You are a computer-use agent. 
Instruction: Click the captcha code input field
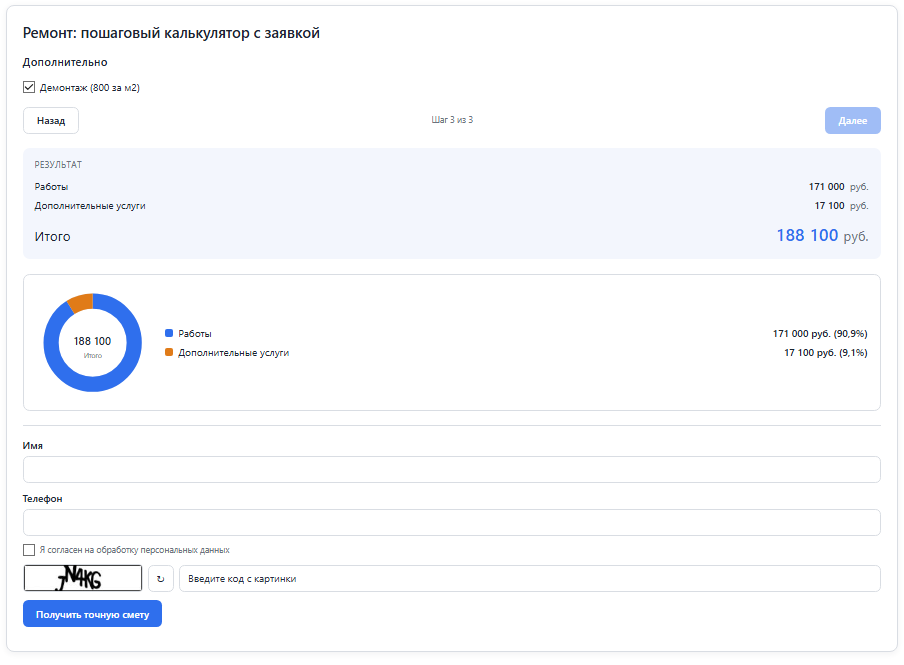pos(529,578)
